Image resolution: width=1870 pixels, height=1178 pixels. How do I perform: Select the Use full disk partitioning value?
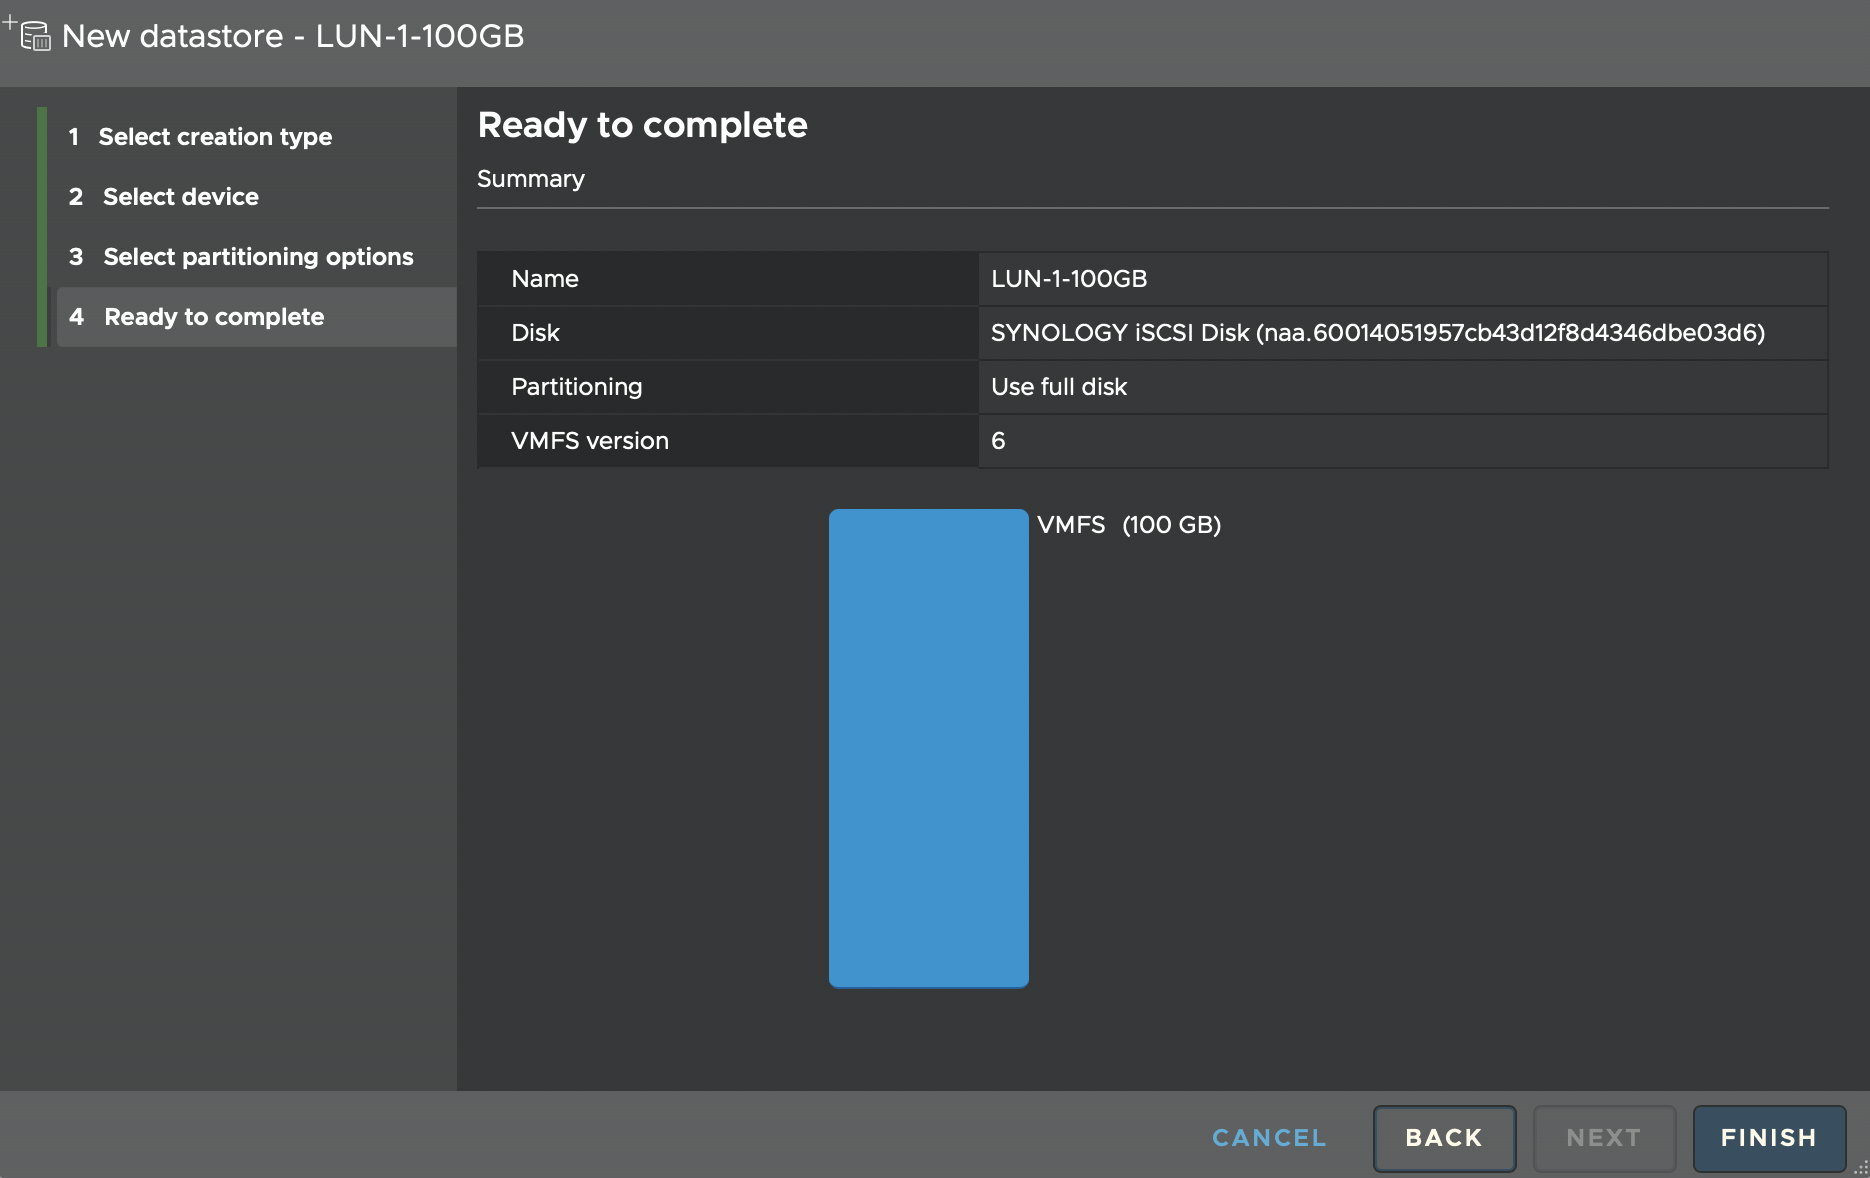[1058, 387]
